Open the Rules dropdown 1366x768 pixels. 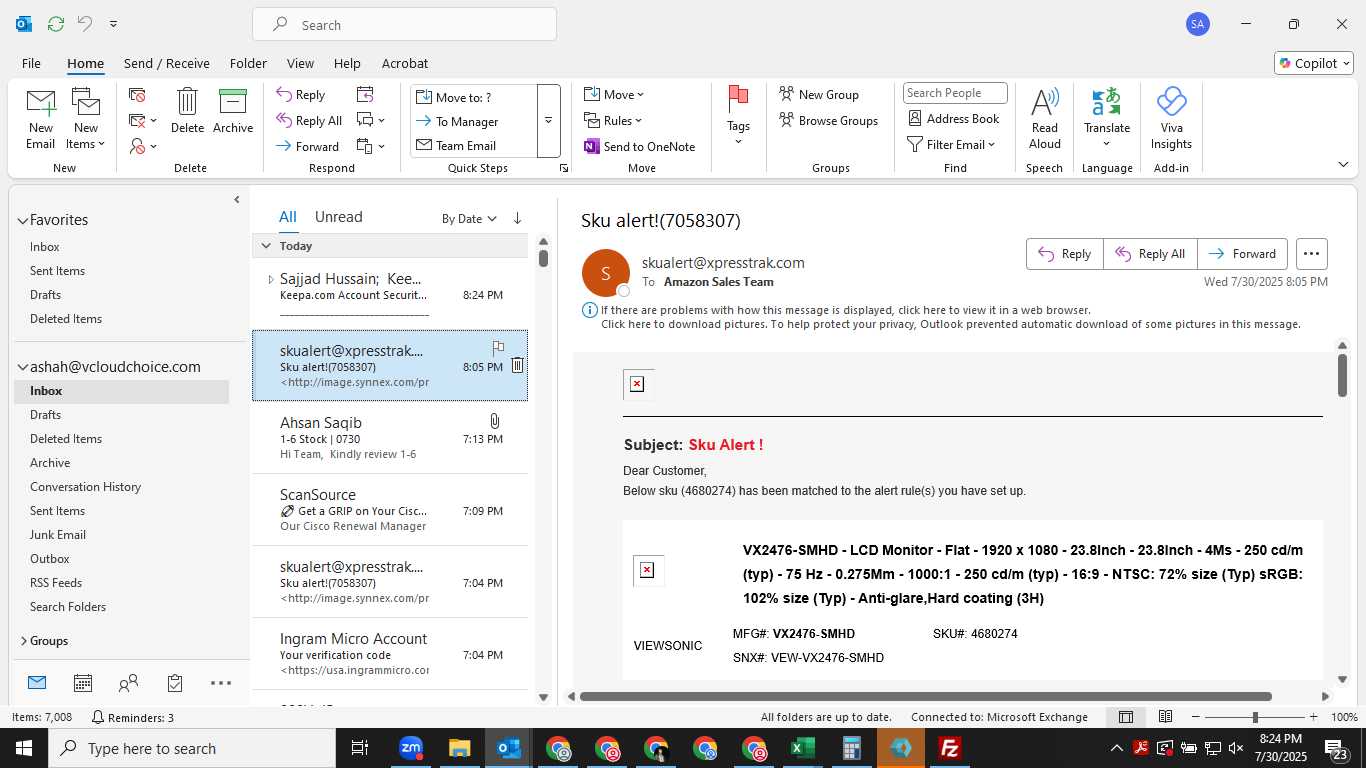(x=614, y=120)
